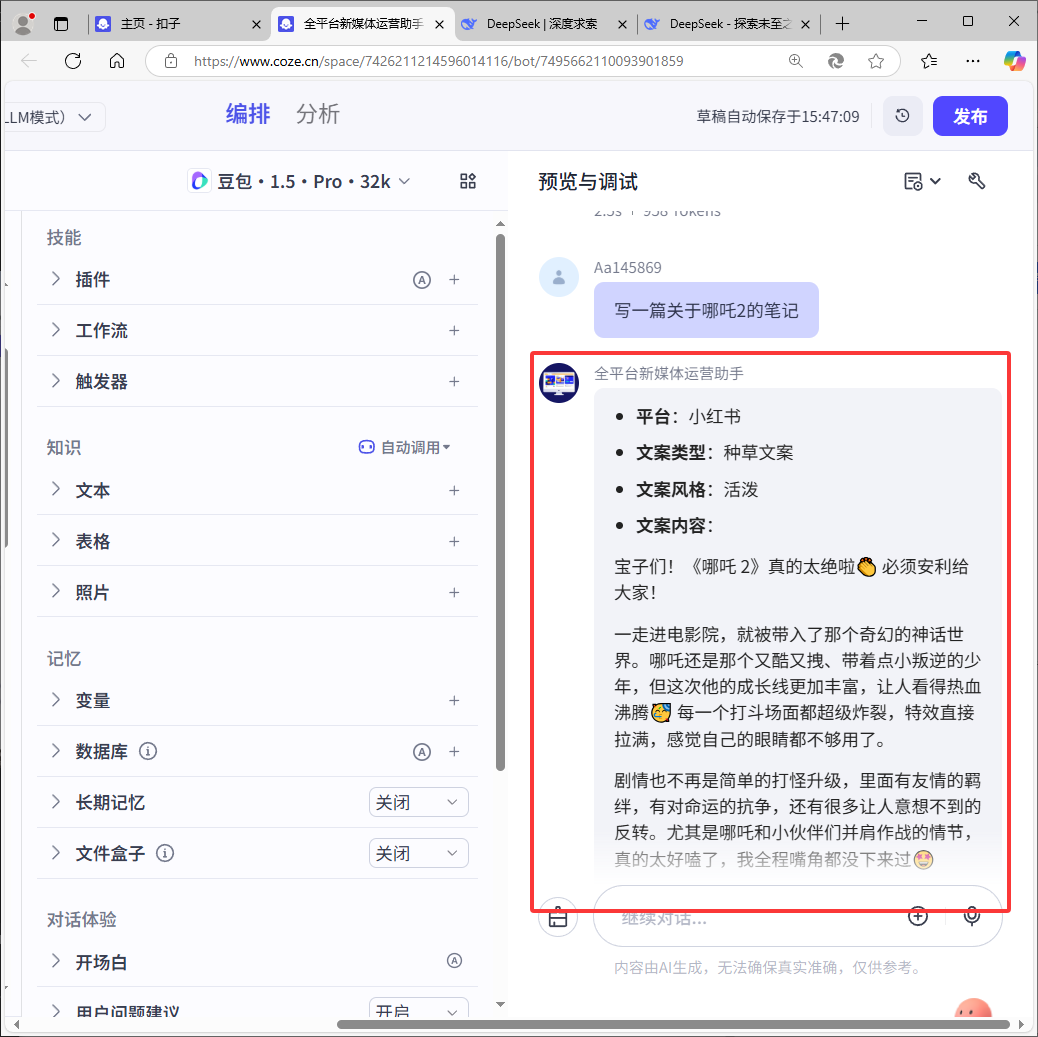Screen dimensions: 1038x1037
Task: Click the 发布 publish button
Action: [x=970, y=116]
